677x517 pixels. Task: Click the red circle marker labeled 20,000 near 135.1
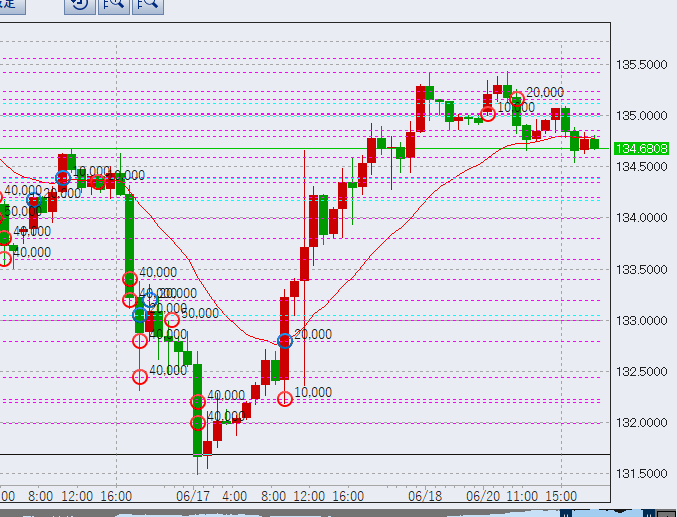coord(517,100)
